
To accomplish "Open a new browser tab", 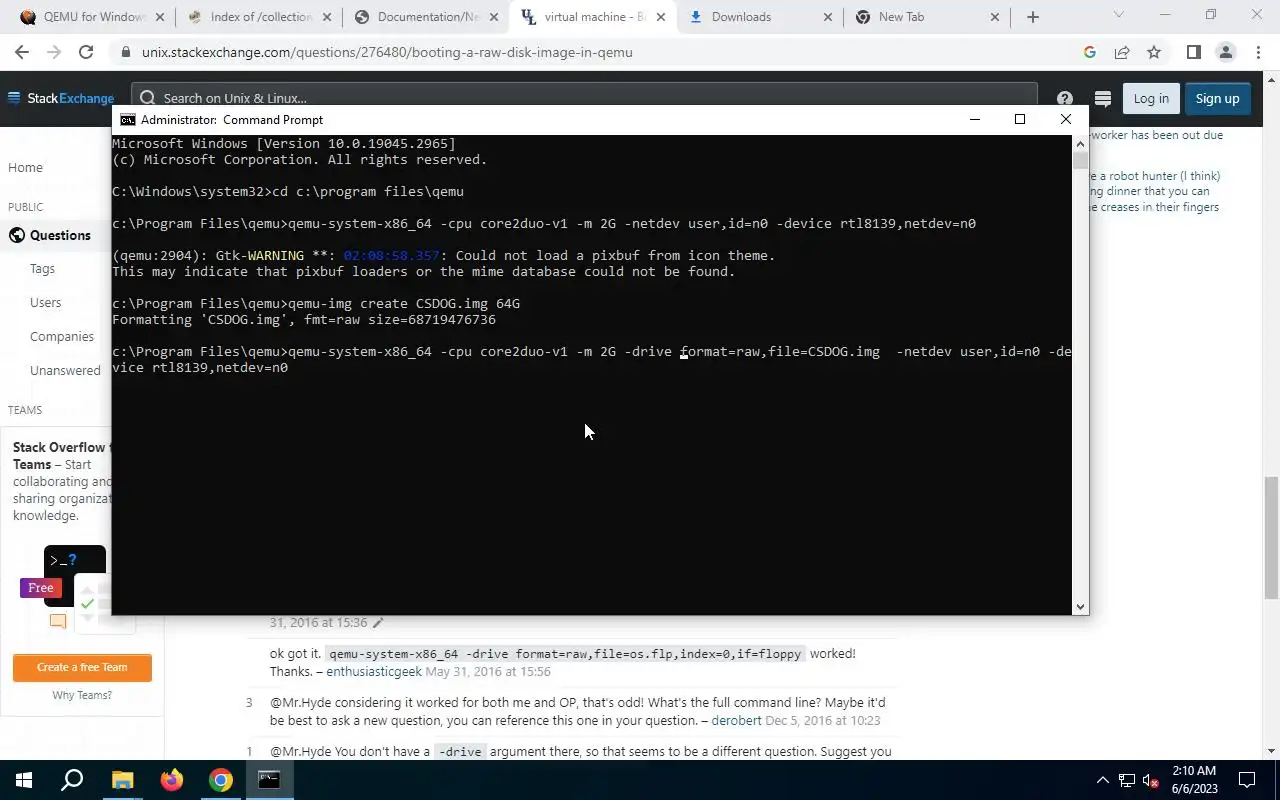I will 1033,17.
